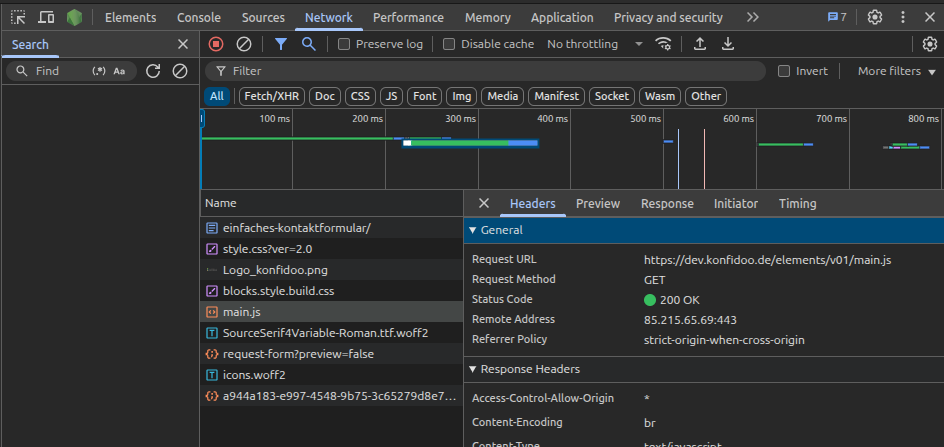
Task: Open the Initiator tab of request details
Action: click(x=736, y=204)
